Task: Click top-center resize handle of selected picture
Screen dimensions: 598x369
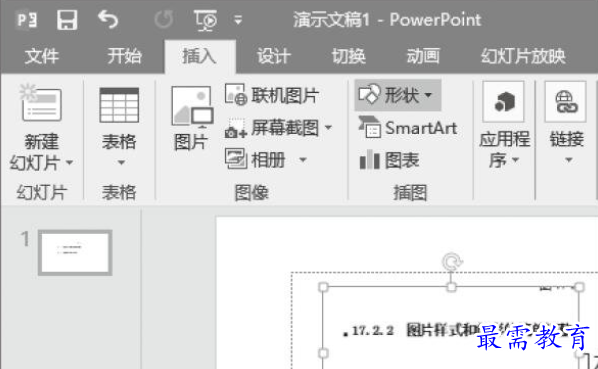Action: (451, 287)
